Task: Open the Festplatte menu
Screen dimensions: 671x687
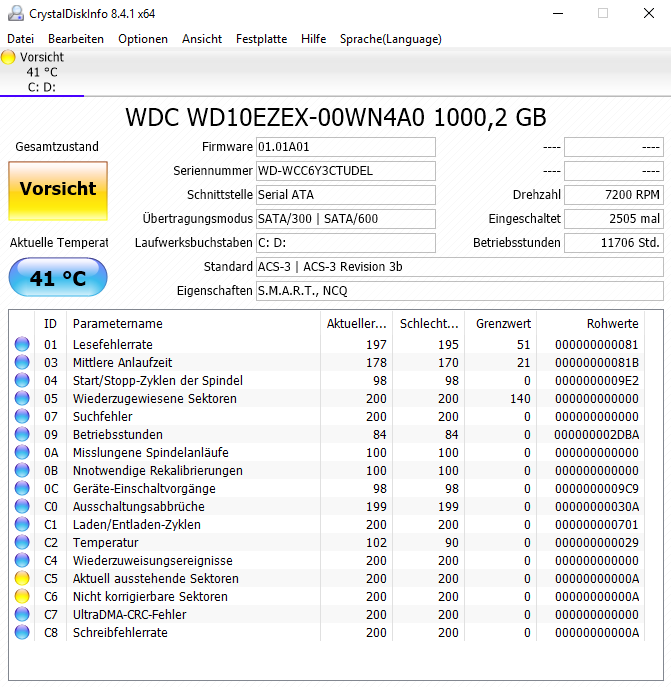Action: click(x=261, y=39)
